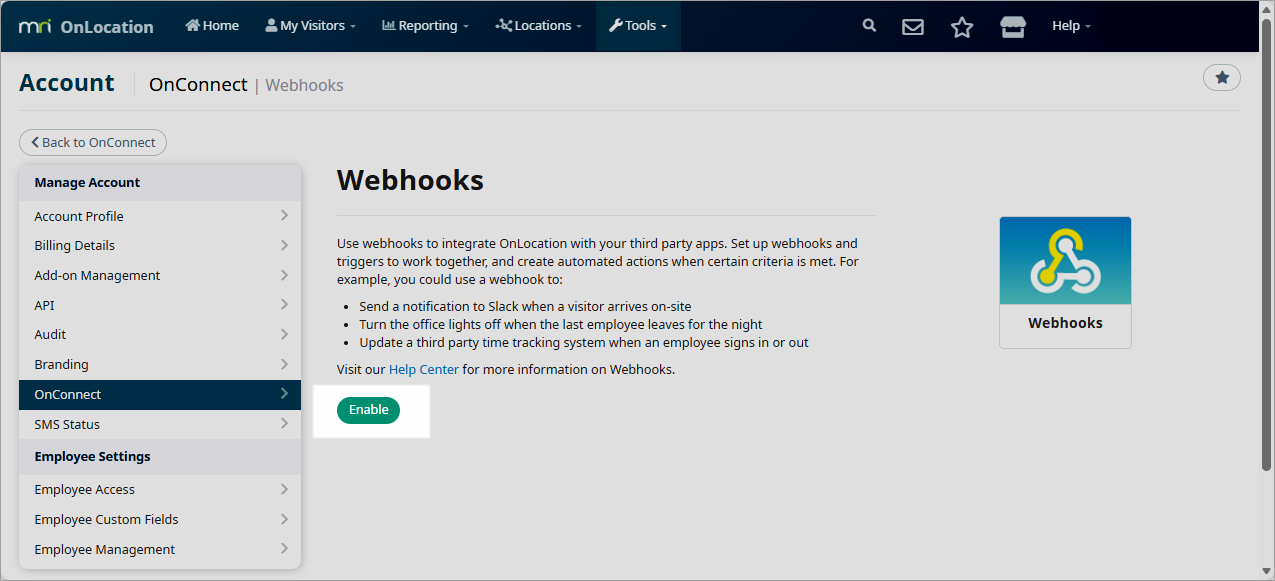Expand the Help dropdown
This screenshot has width=1275, height=581.
coord(1071,26)
